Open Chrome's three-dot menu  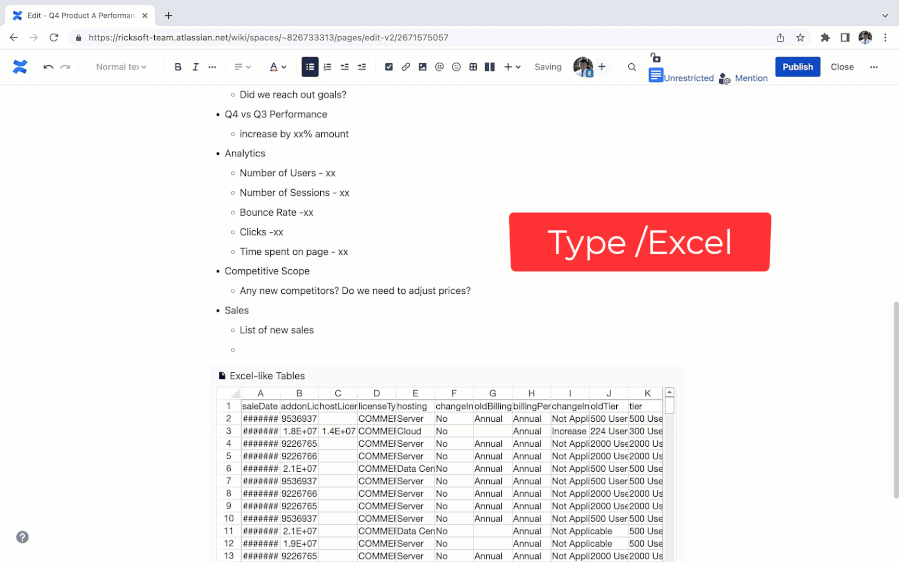point(885,37)
